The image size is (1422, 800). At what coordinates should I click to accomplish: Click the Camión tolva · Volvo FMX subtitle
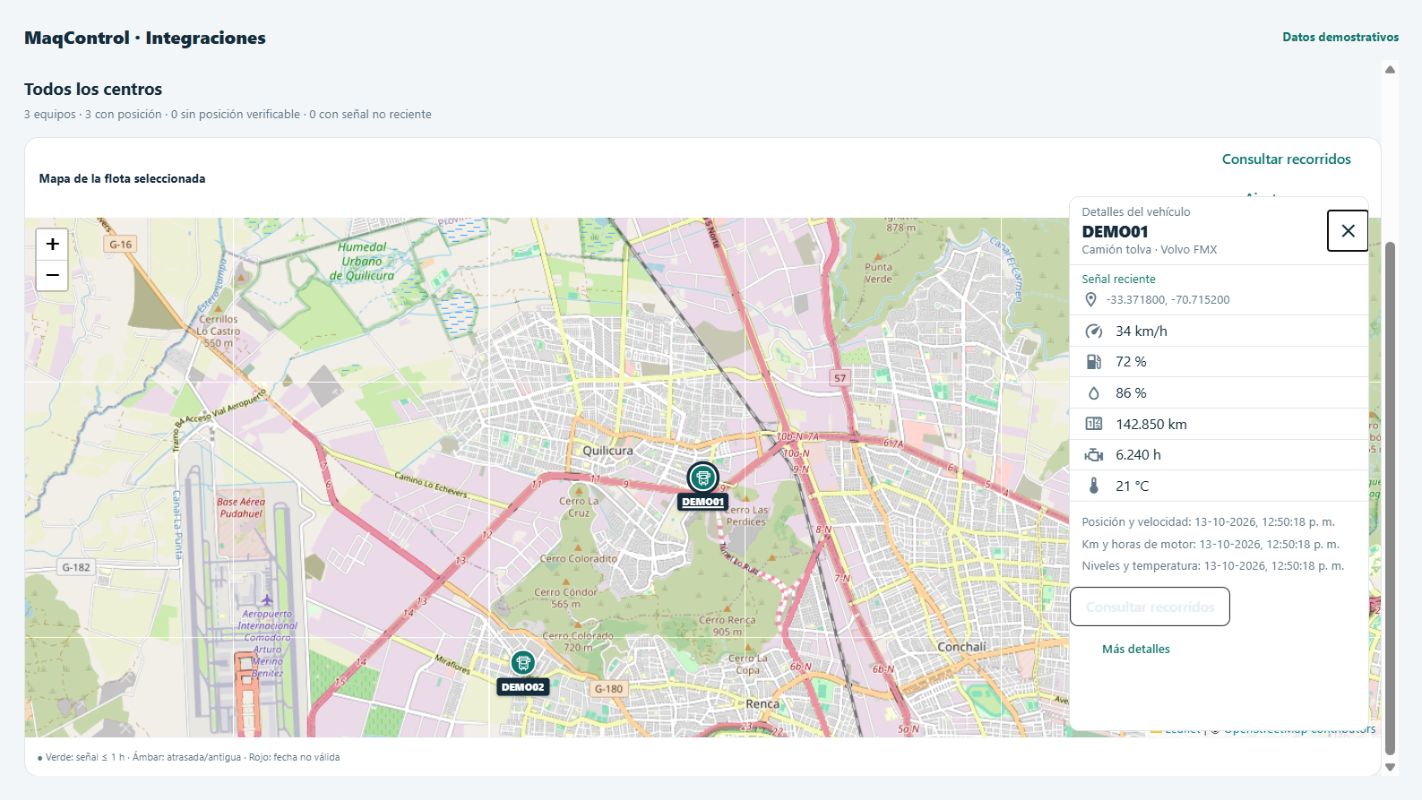1149,250
